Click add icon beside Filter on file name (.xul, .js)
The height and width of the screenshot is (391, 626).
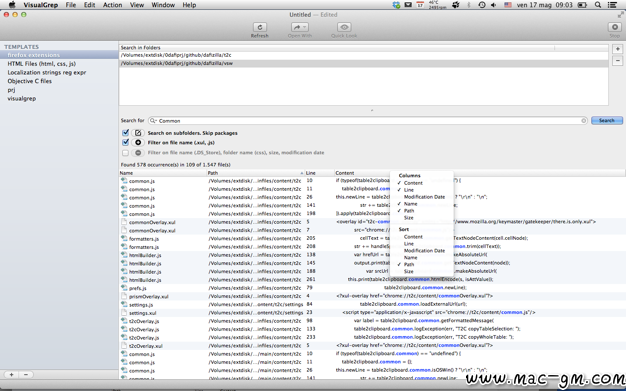point(138,143)
